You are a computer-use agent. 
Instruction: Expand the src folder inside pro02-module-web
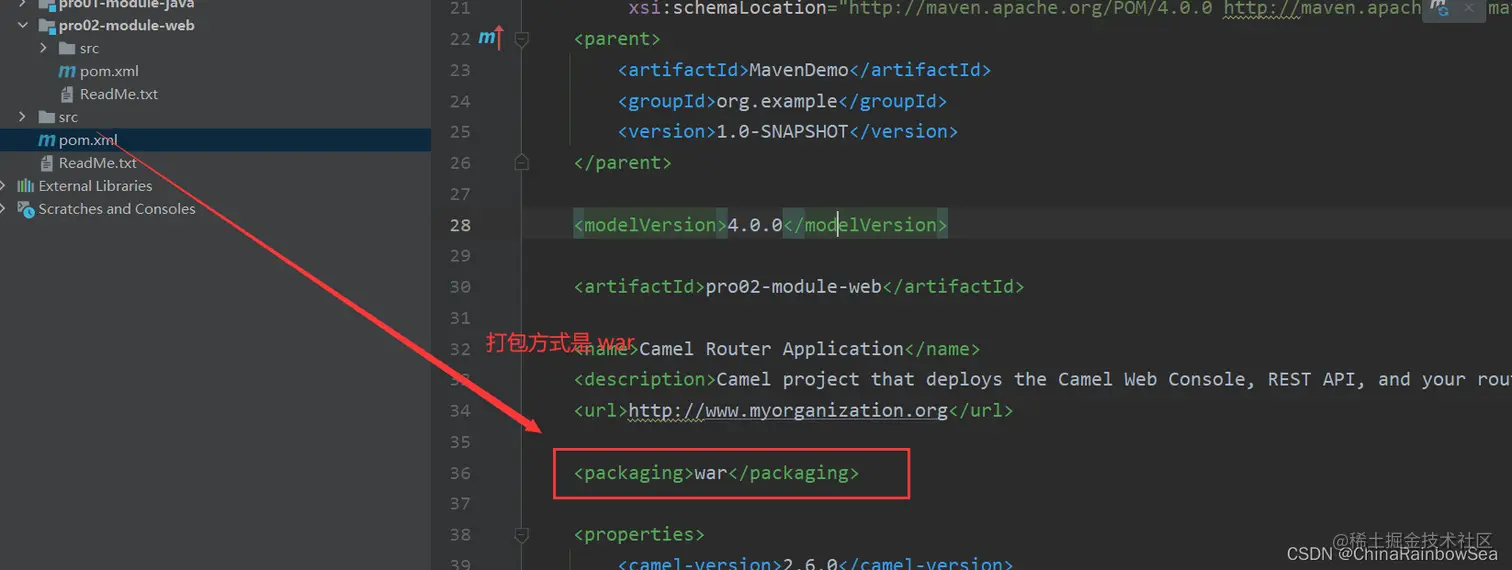tap(44, 48)
